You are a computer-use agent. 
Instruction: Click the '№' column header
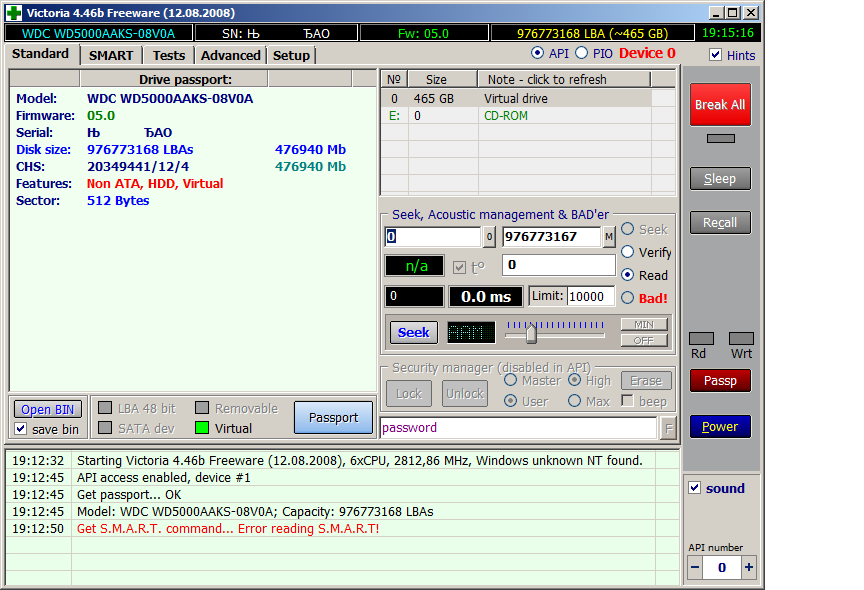pyautogui.click(x=394, y=79)
